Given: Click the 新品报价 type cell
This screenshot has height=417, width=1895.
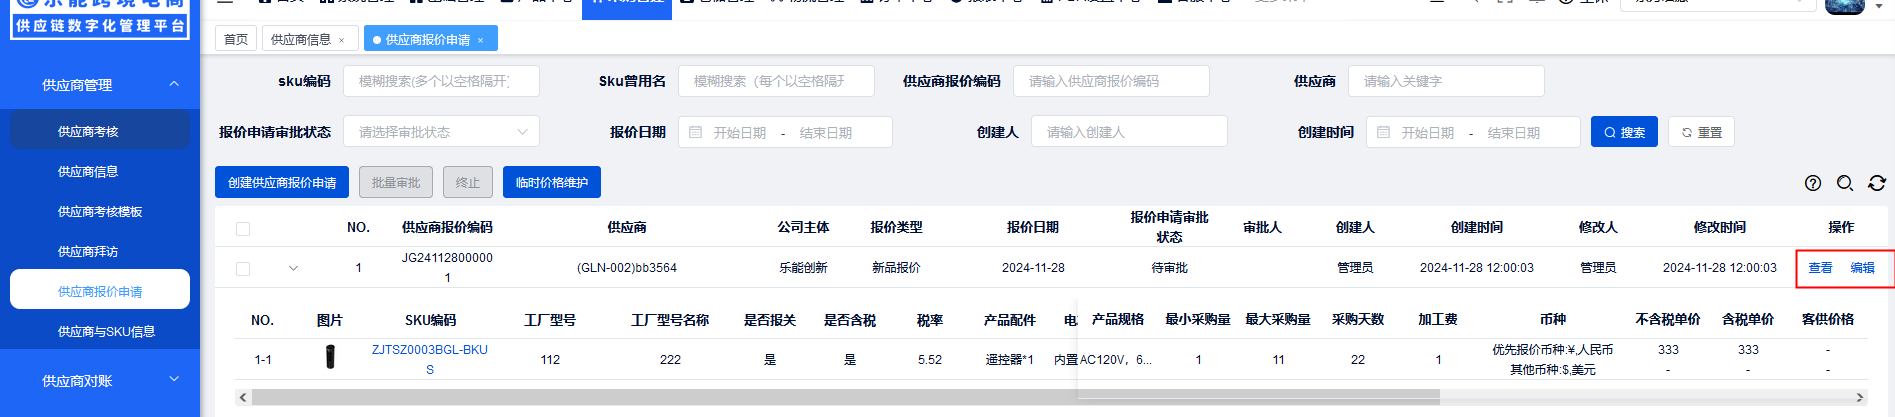Looking at the screenshot, I should coord(896,268).
